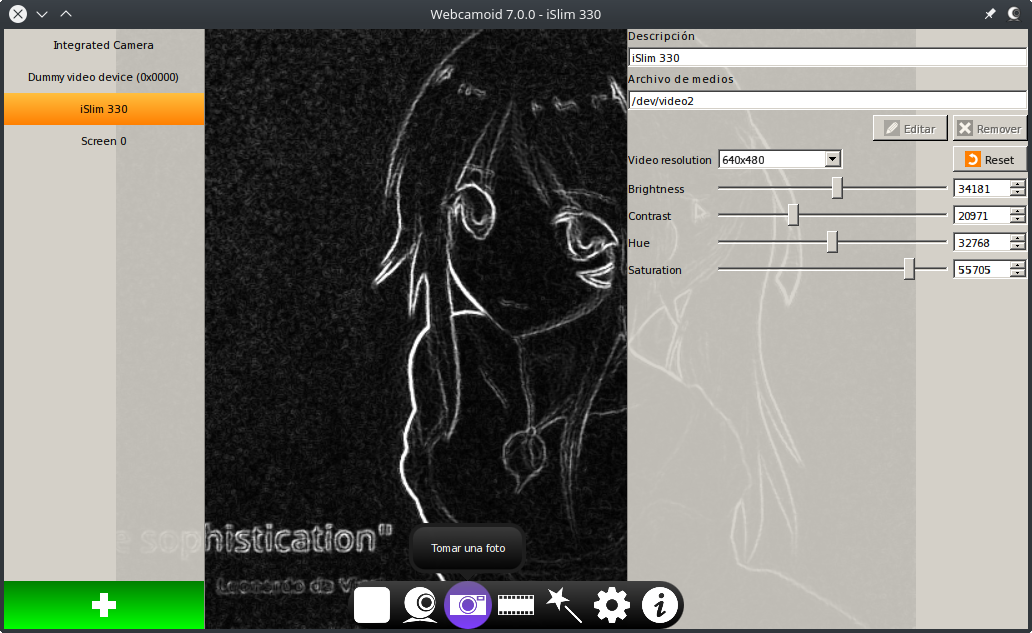Toggle the moon icon in the titlebar

click(x=1013, y=14)
